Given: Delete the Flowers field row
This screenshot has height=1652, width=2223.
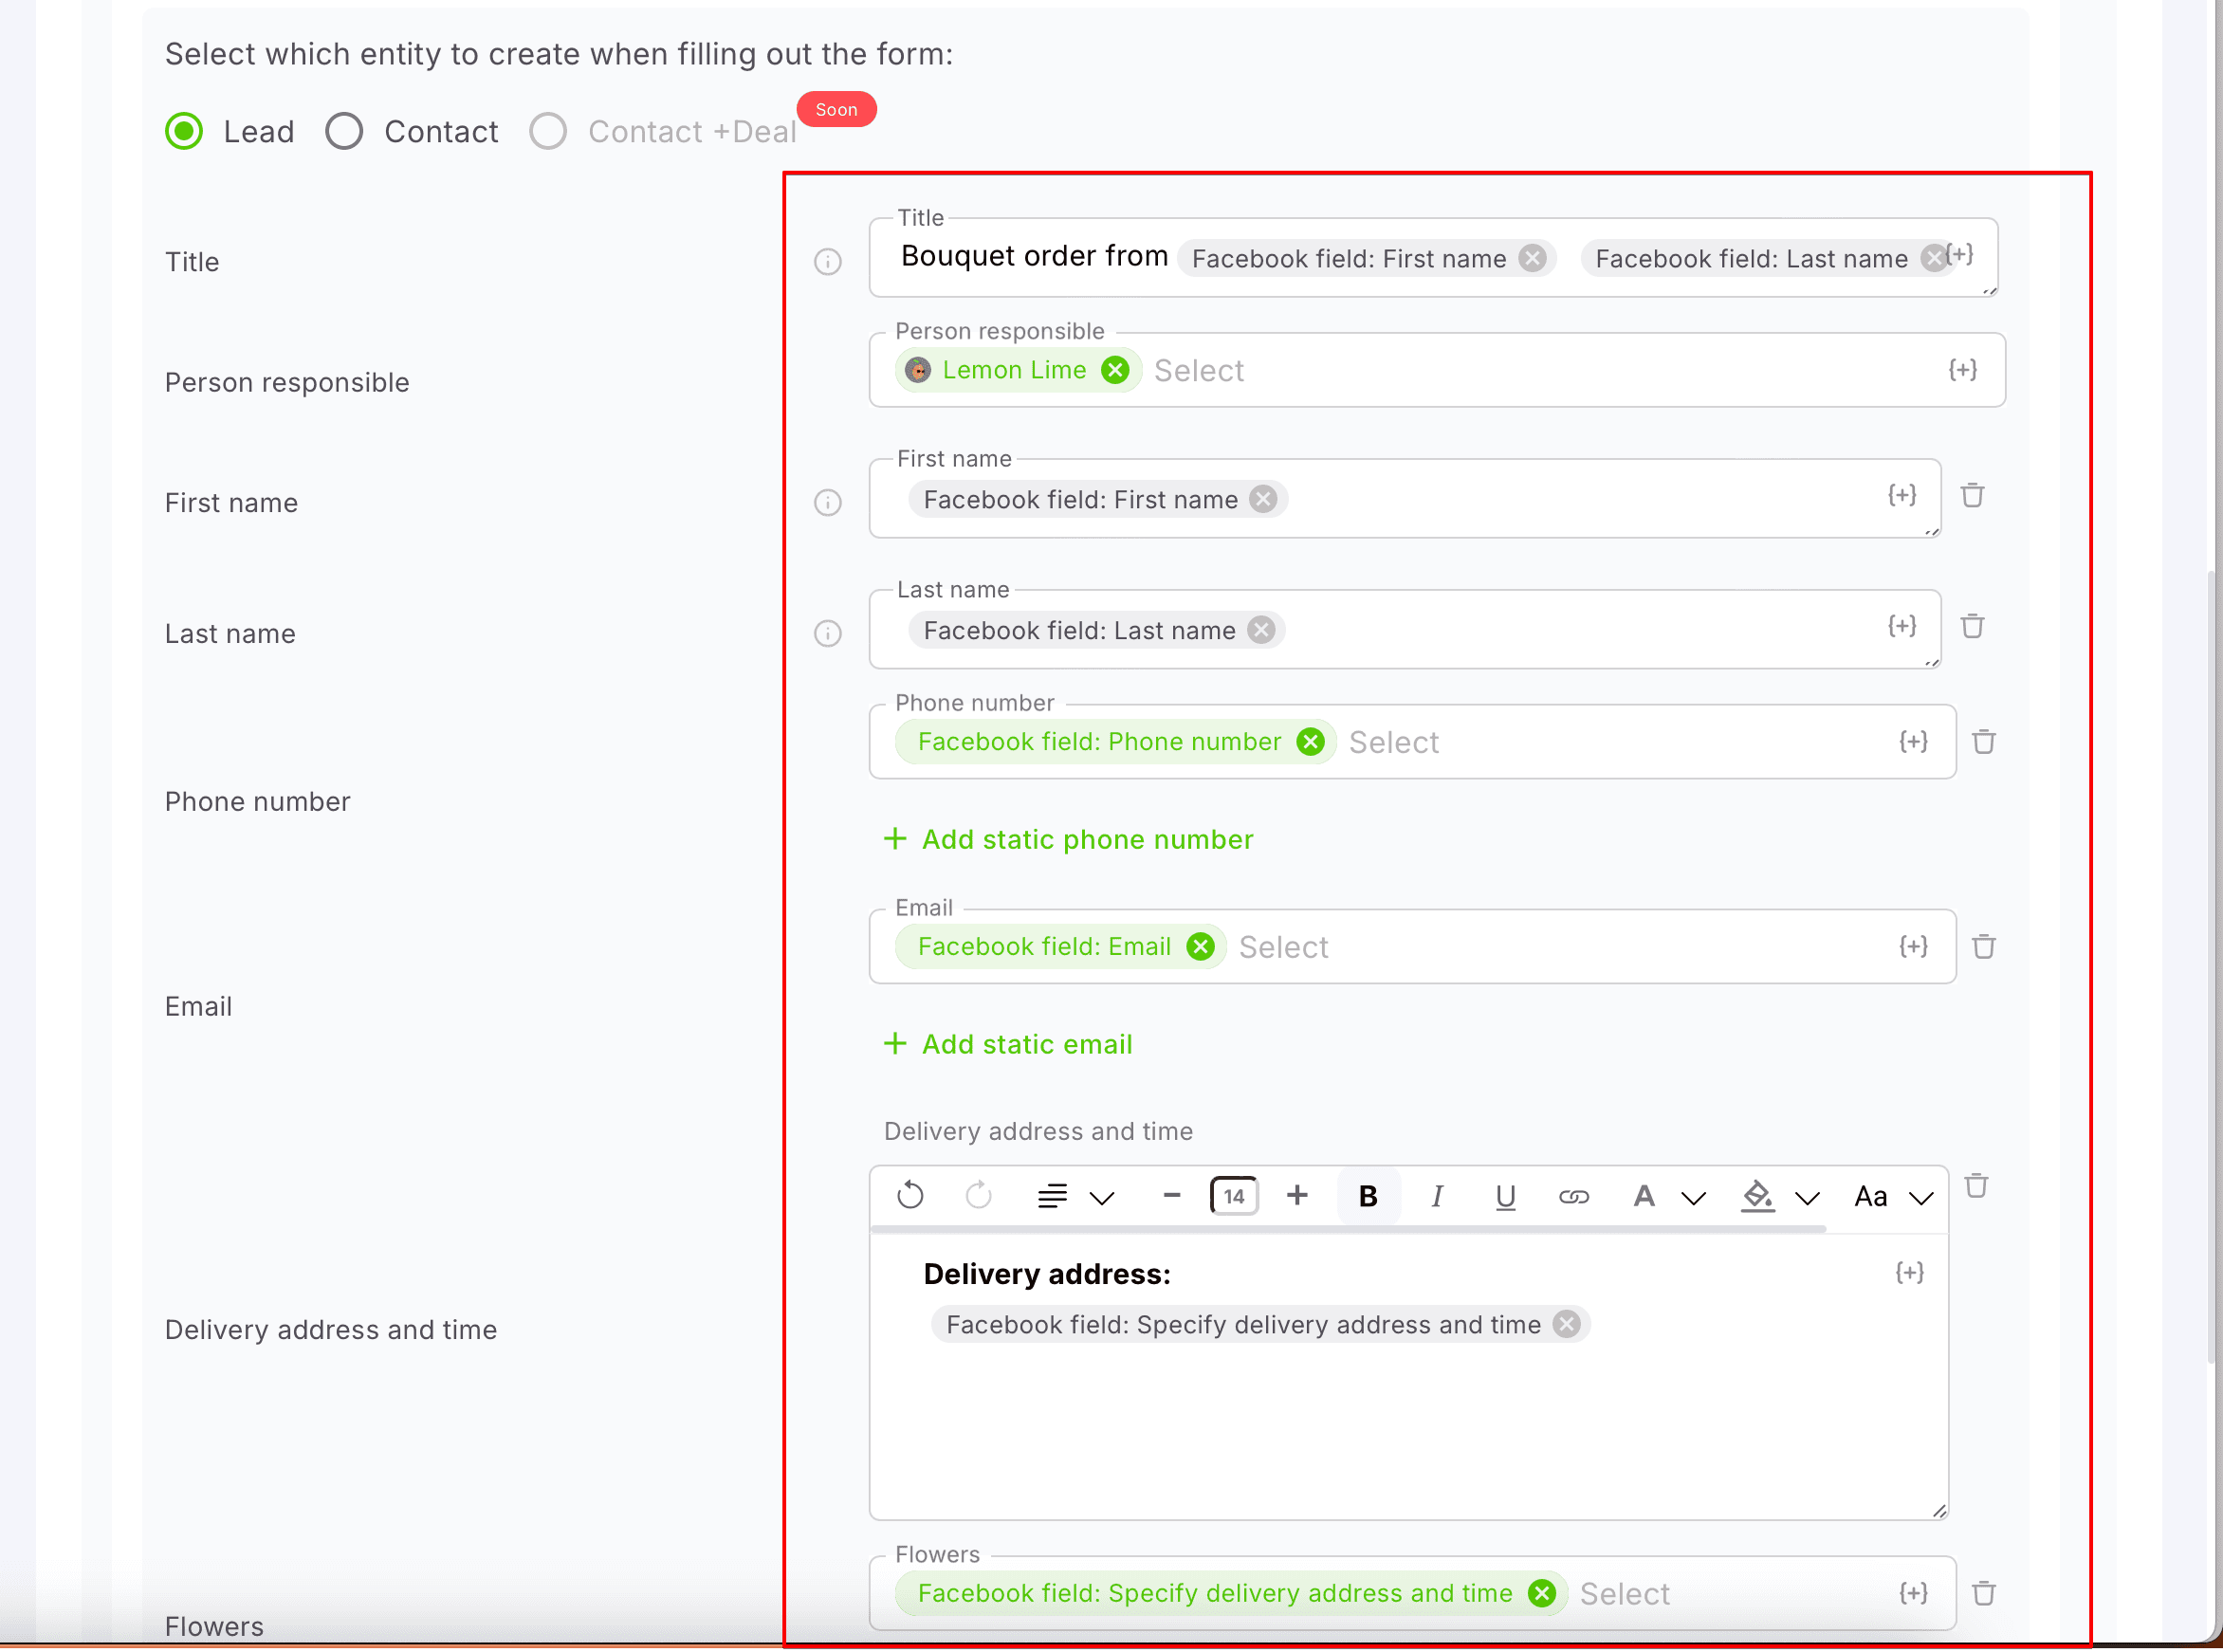Looking at the screenshot, I should coord(1984,1593).
